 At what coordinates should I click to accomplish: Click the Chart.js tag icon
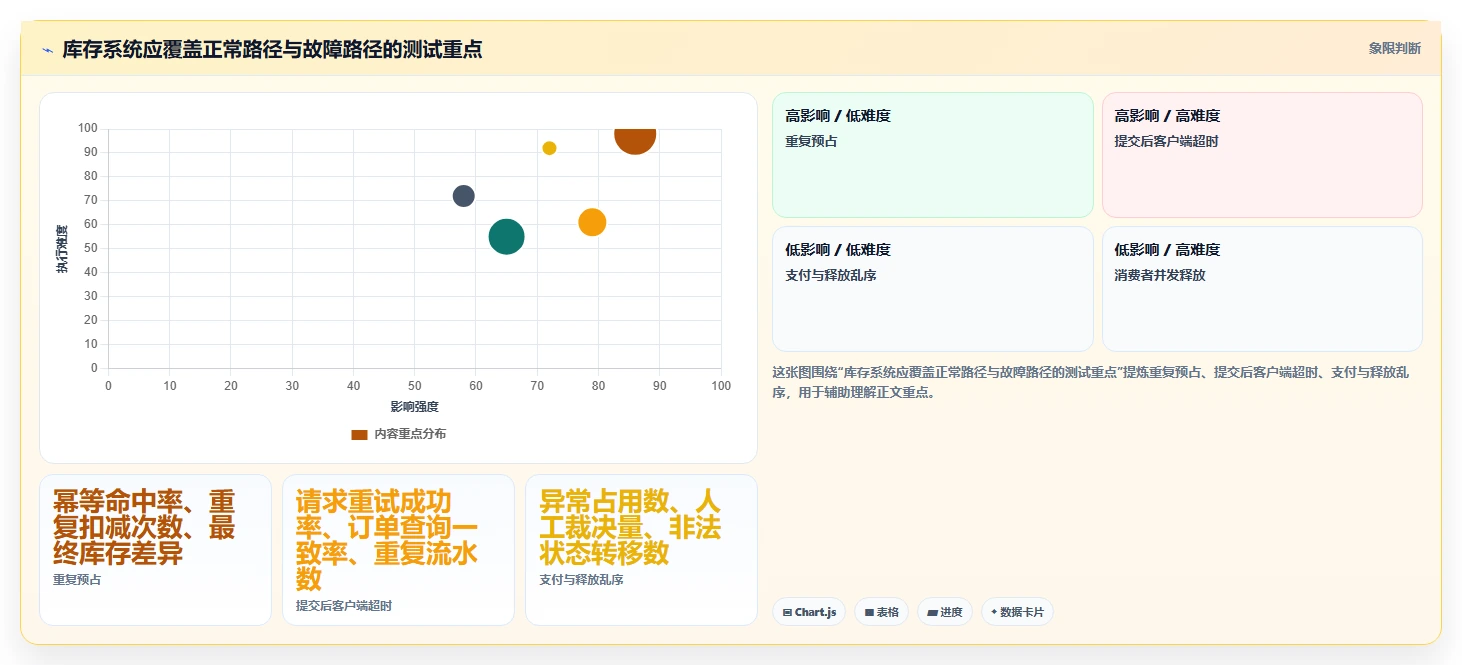(788, 612)
